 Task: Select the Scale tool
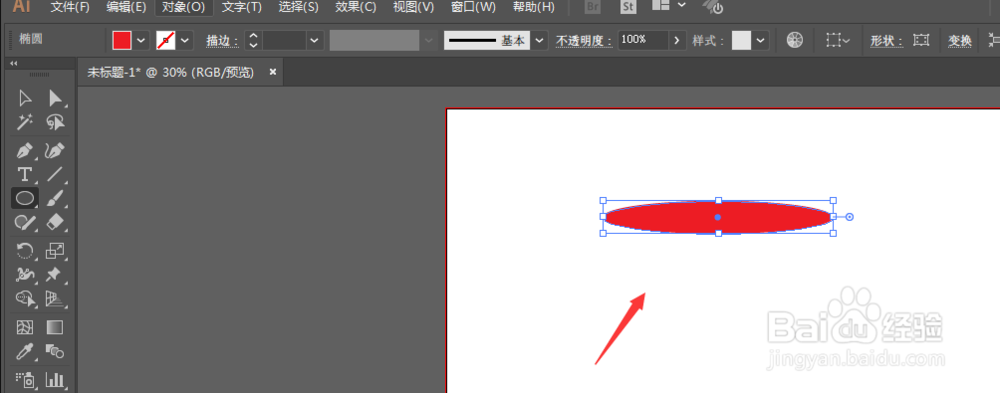55,251
